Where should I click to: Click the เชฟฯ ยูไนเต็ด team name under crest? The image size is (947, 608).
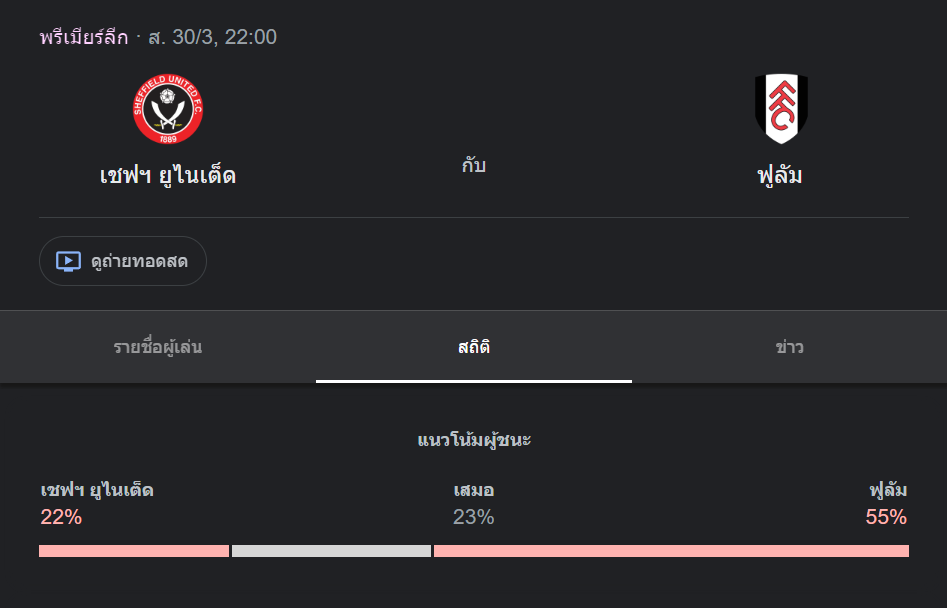[168, 175]
